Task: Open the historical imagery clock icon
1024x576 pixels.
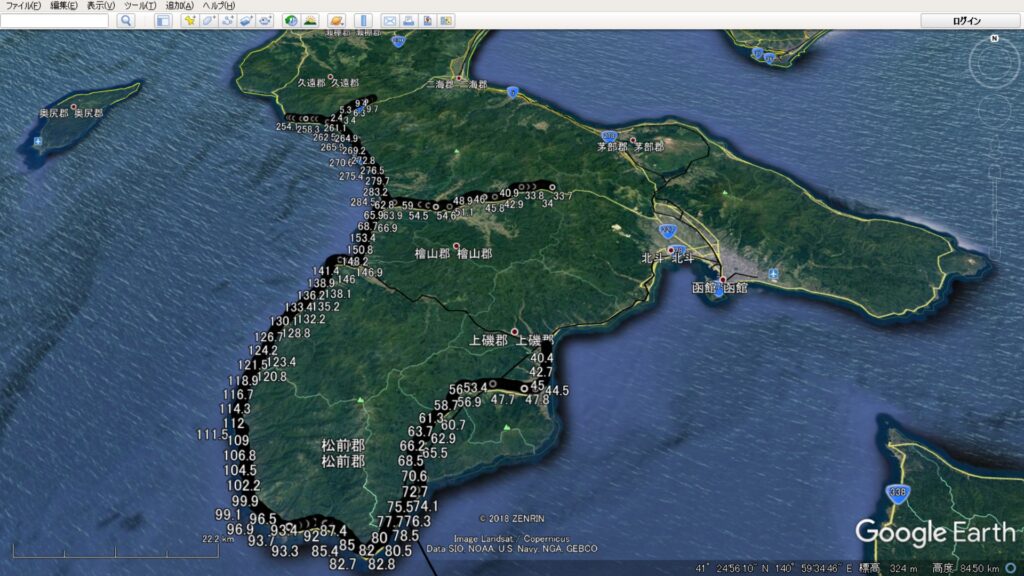Action: pyautogui.click(x=291, y=20)
